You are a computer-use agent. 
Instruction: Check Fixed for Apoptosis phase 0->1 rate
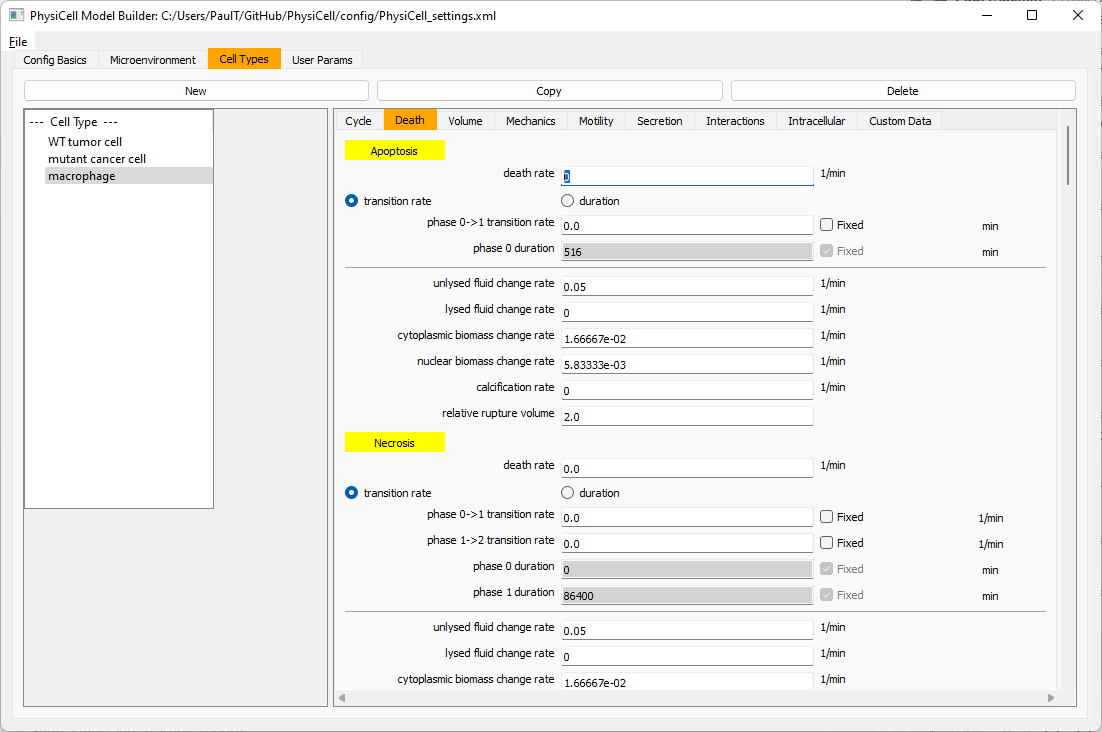click(x=827, y=225)
